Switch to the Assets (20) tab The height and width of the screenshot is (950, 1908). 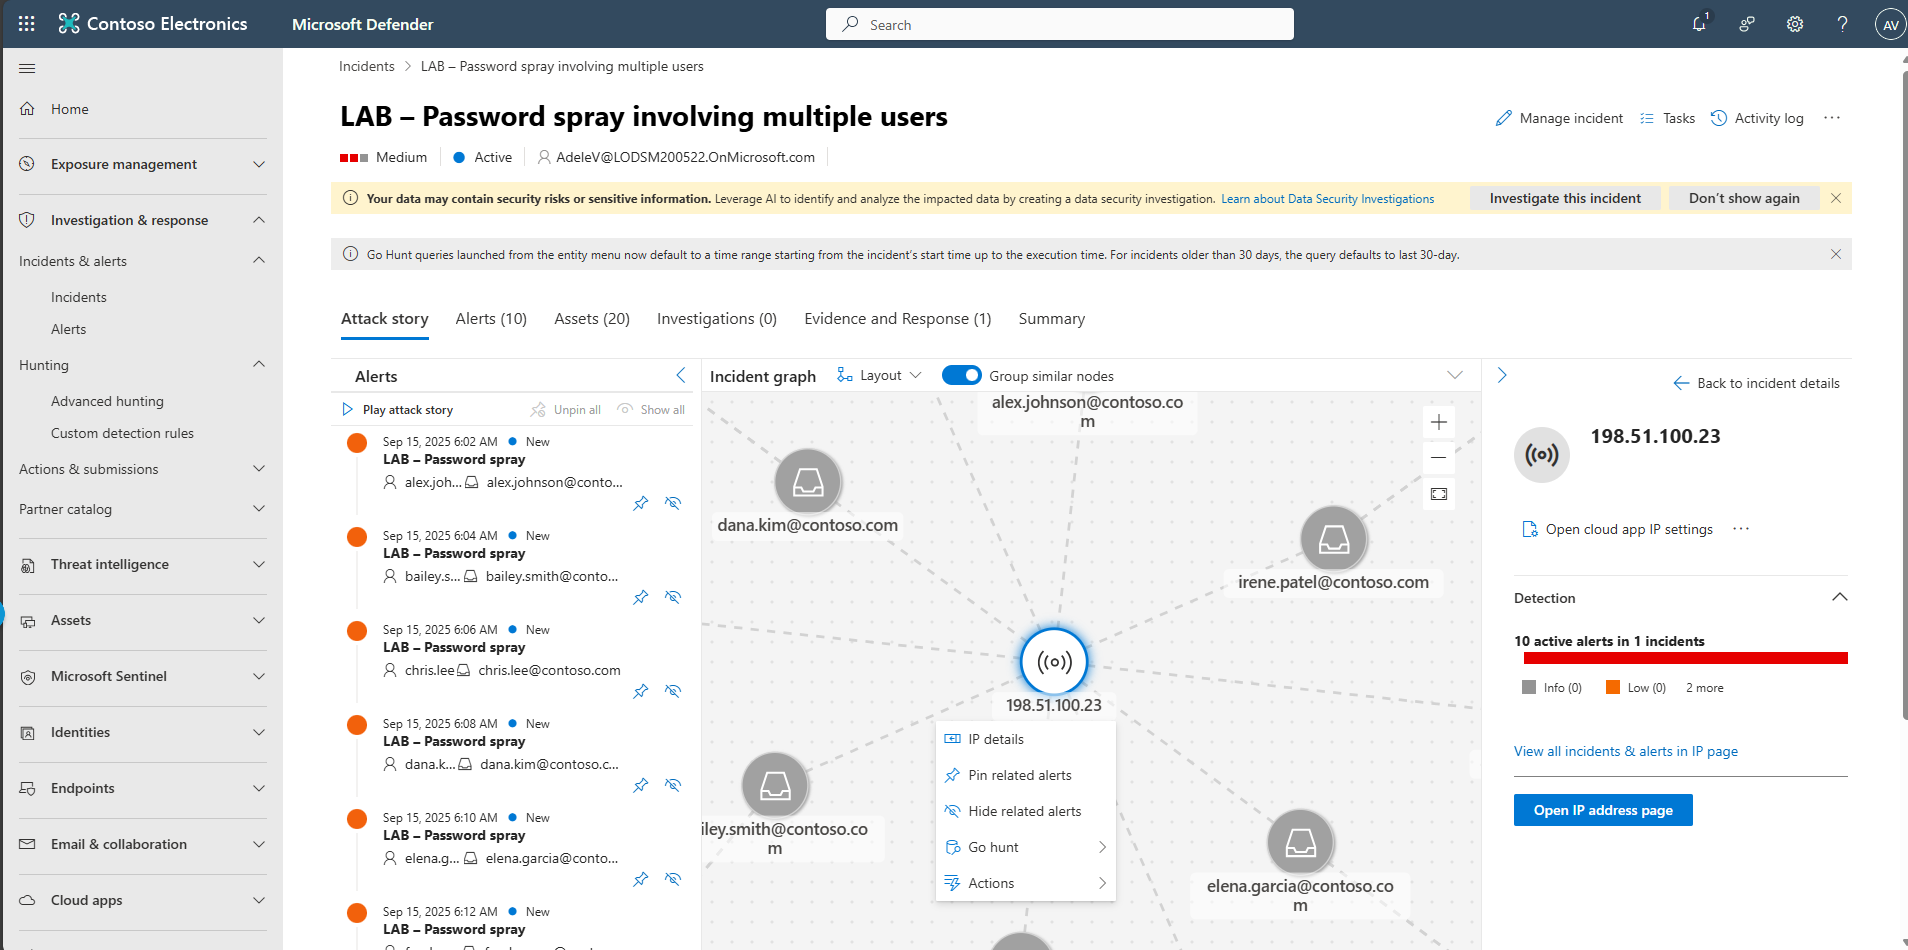point(592,319)
